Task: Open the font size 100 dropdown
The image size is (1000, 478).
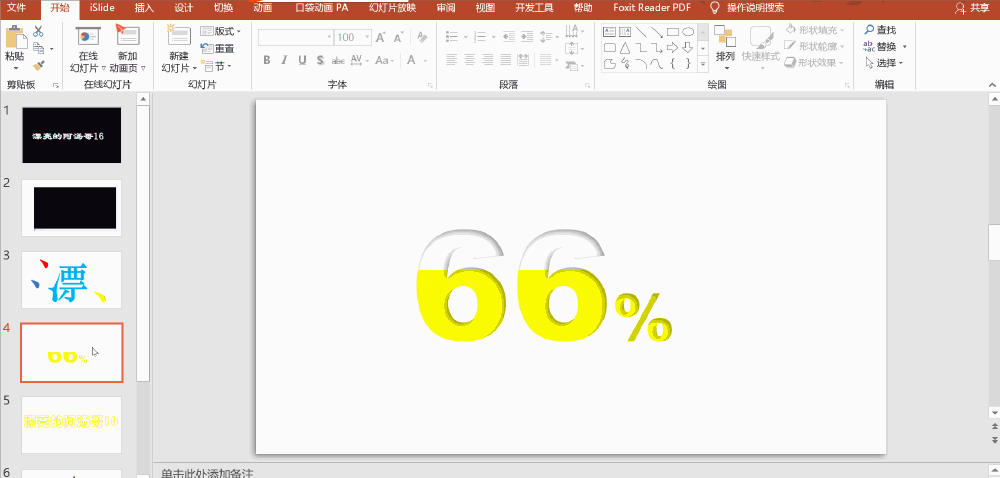Action: 367,37
